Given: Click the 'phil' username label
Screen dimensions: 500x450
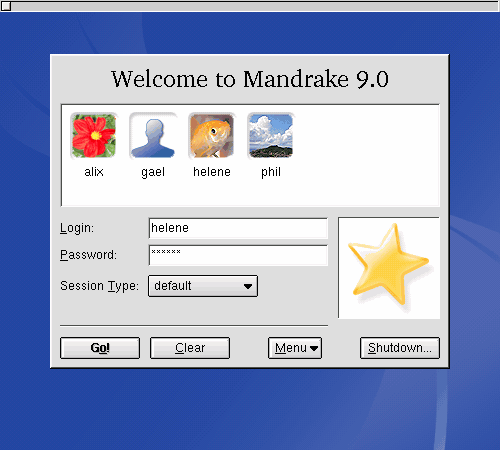Looking at the screenshot, I should tap(271, 173).
